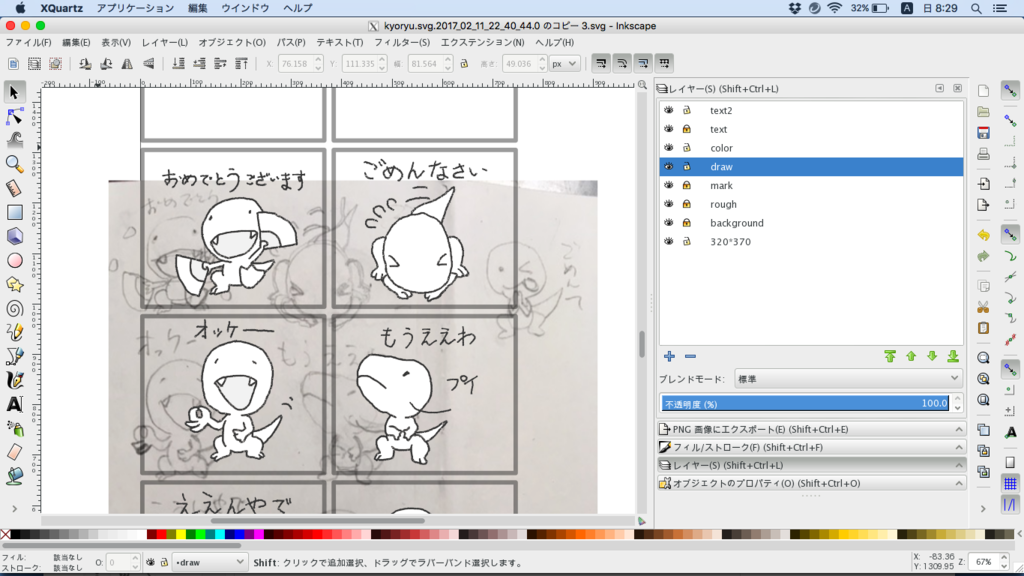Select the background layer row
Screen dimensions: 1024x576
click(811, 223)
